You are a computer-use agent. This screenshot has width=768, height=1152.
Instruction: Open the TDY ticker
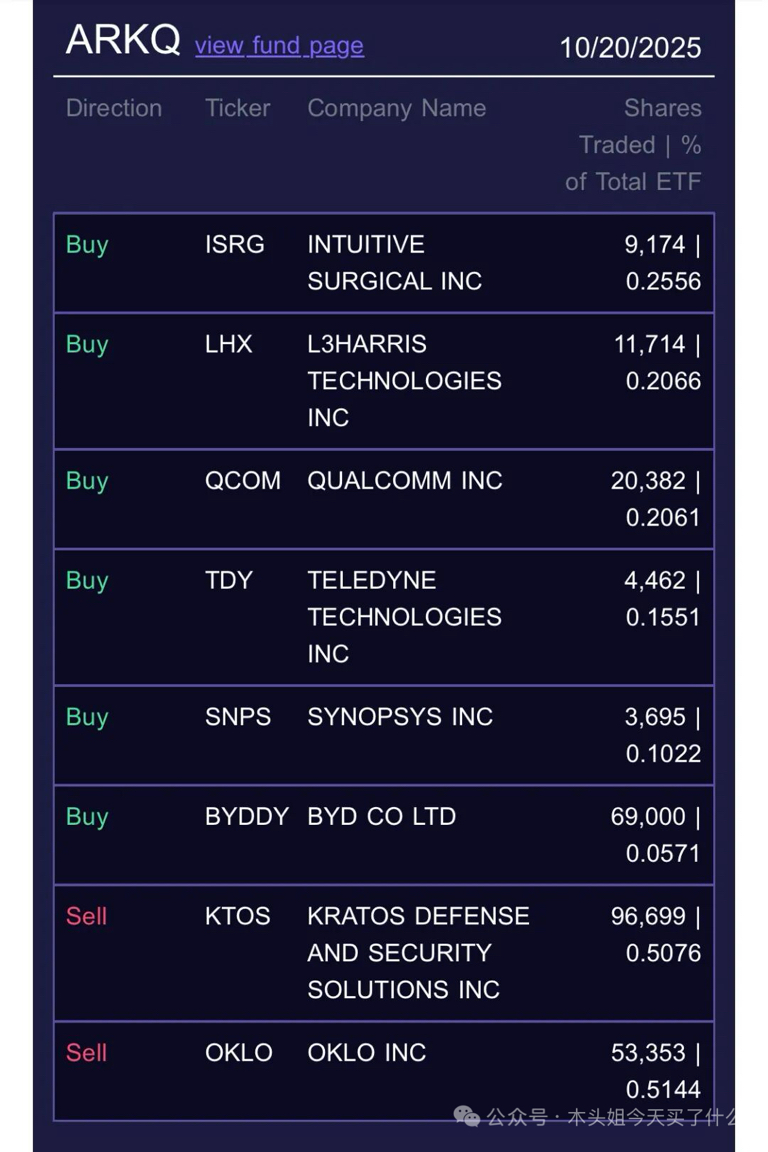(229, 580)
